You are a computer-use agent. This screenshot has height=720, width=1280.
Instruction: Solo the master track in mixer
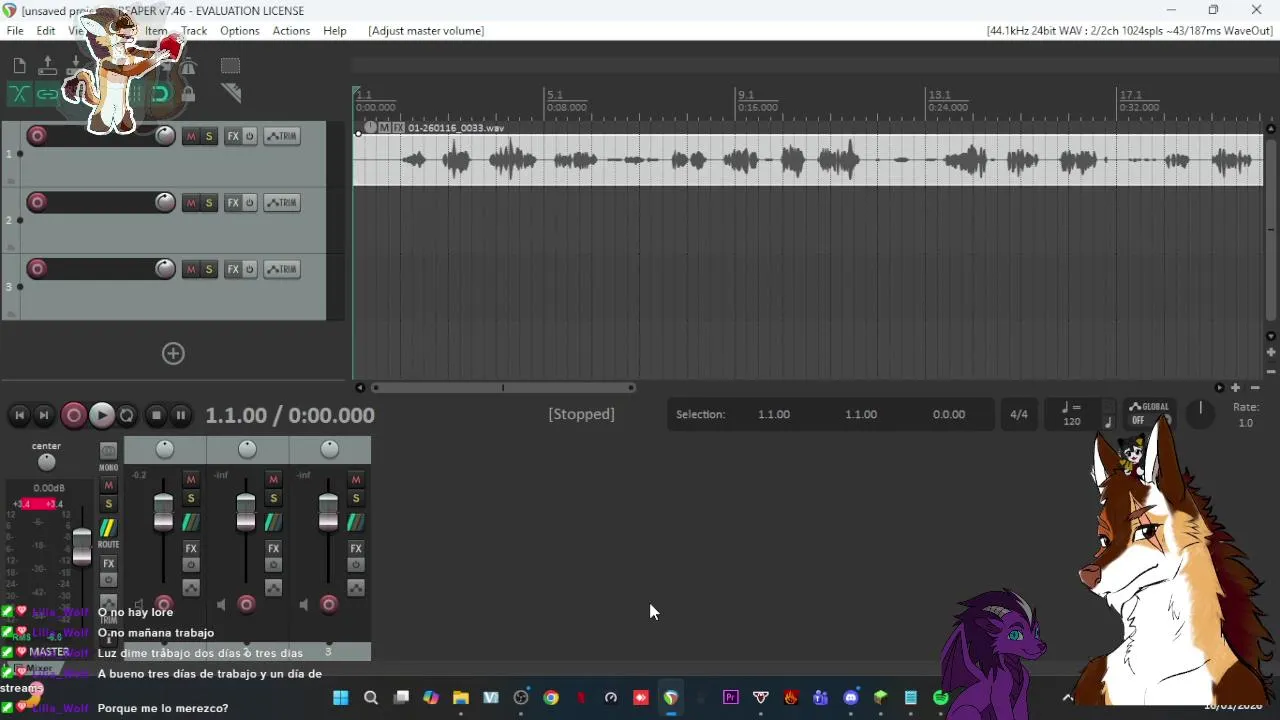point(108,503)
